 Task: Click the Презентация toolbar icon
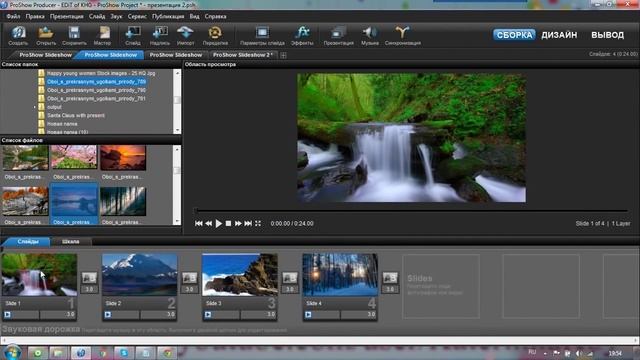tap(338, 35)
